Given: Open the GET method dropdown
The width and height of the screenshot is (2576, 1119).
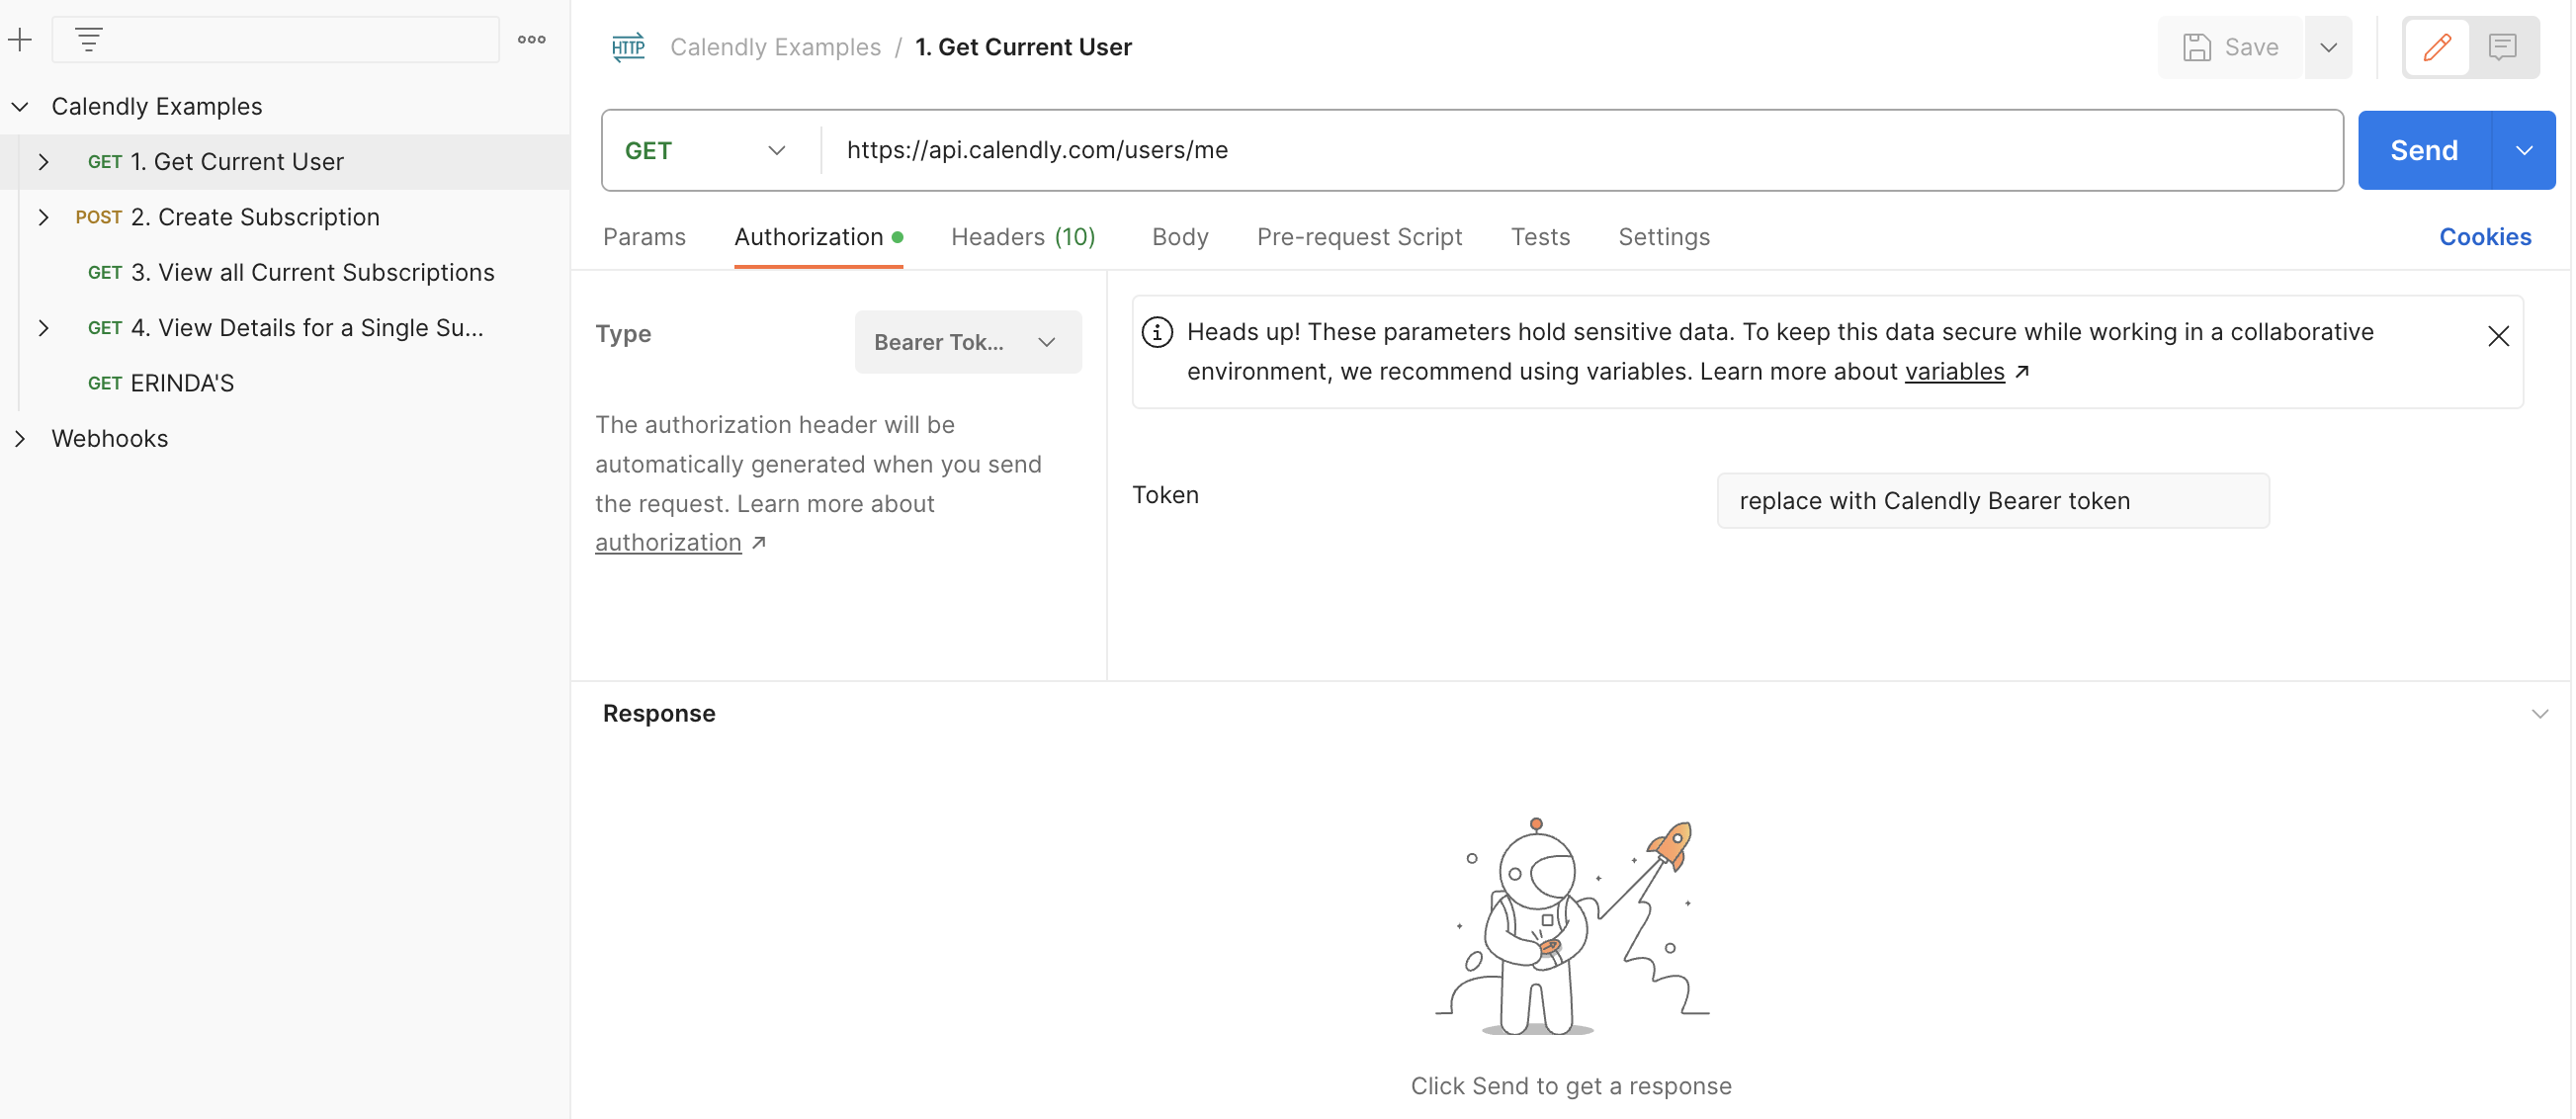Looking at the screenshot, I should pyautogui.click(x=707, y=151).
